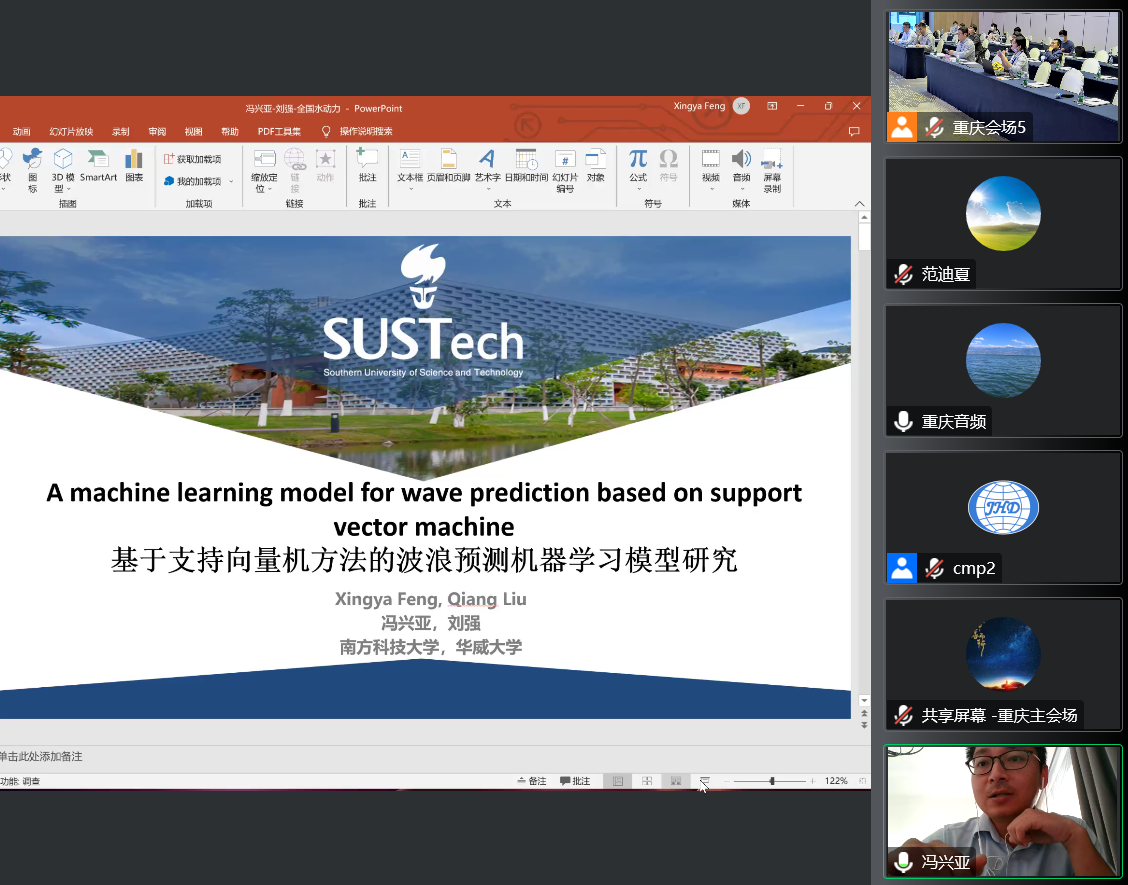This screenshot has width=1128, height=885.
Task: Select the slide's English title text
Action: pyautogui.click(x=424, y=509)
